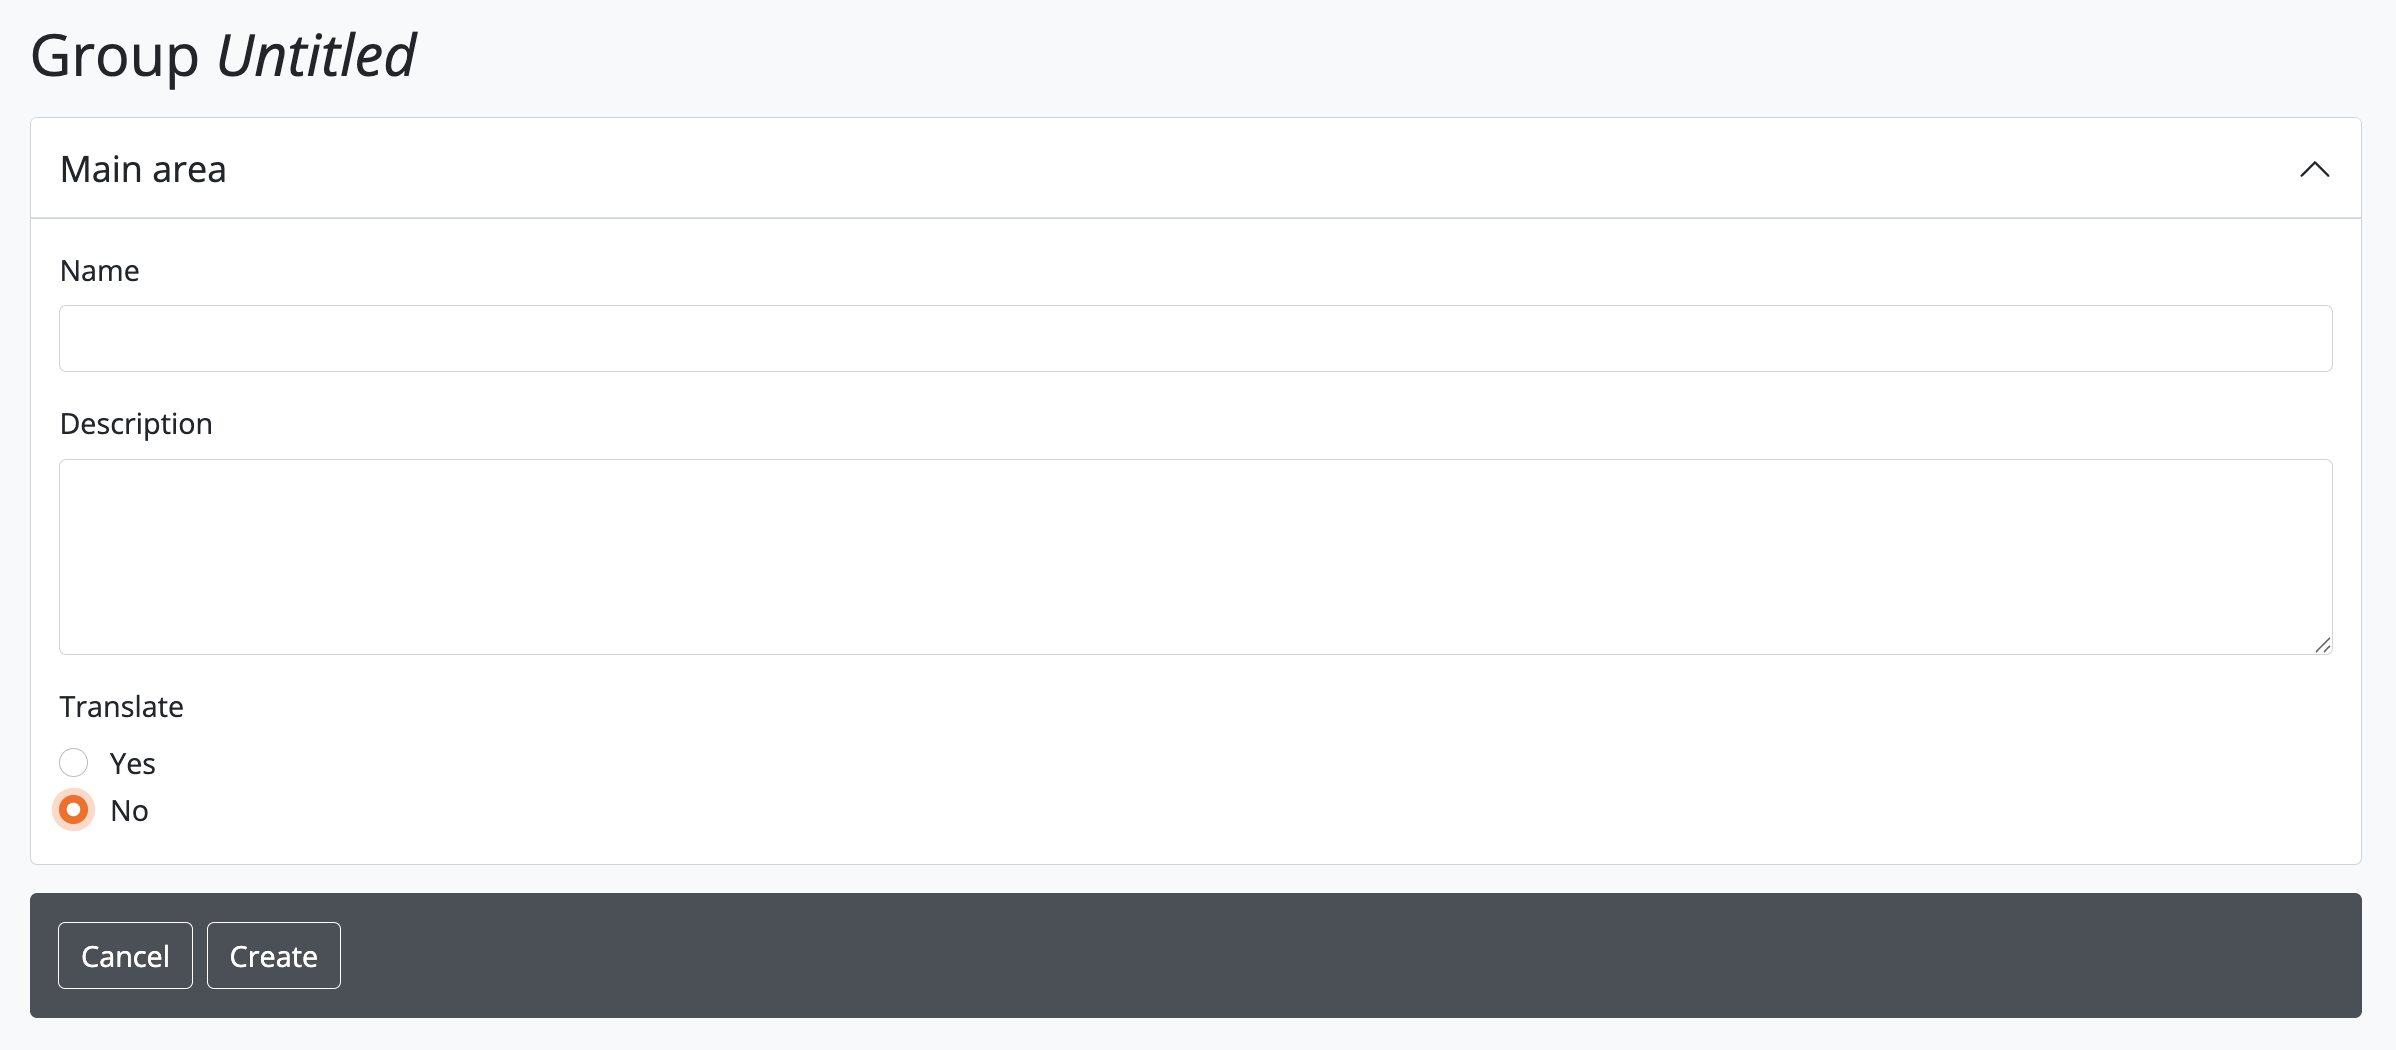Click the italic Untitled title text
The height and width of the screenshot is (1050, 2396).
click(315, 56)
